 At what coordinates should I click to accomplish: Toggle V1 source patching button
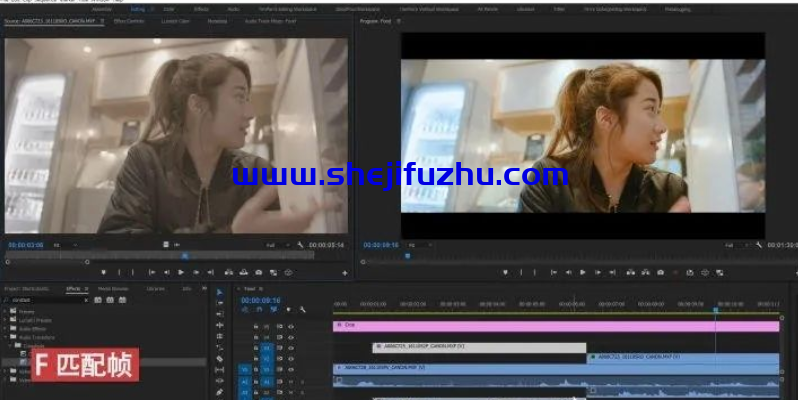pyautogui.click(x=244, y=370)
